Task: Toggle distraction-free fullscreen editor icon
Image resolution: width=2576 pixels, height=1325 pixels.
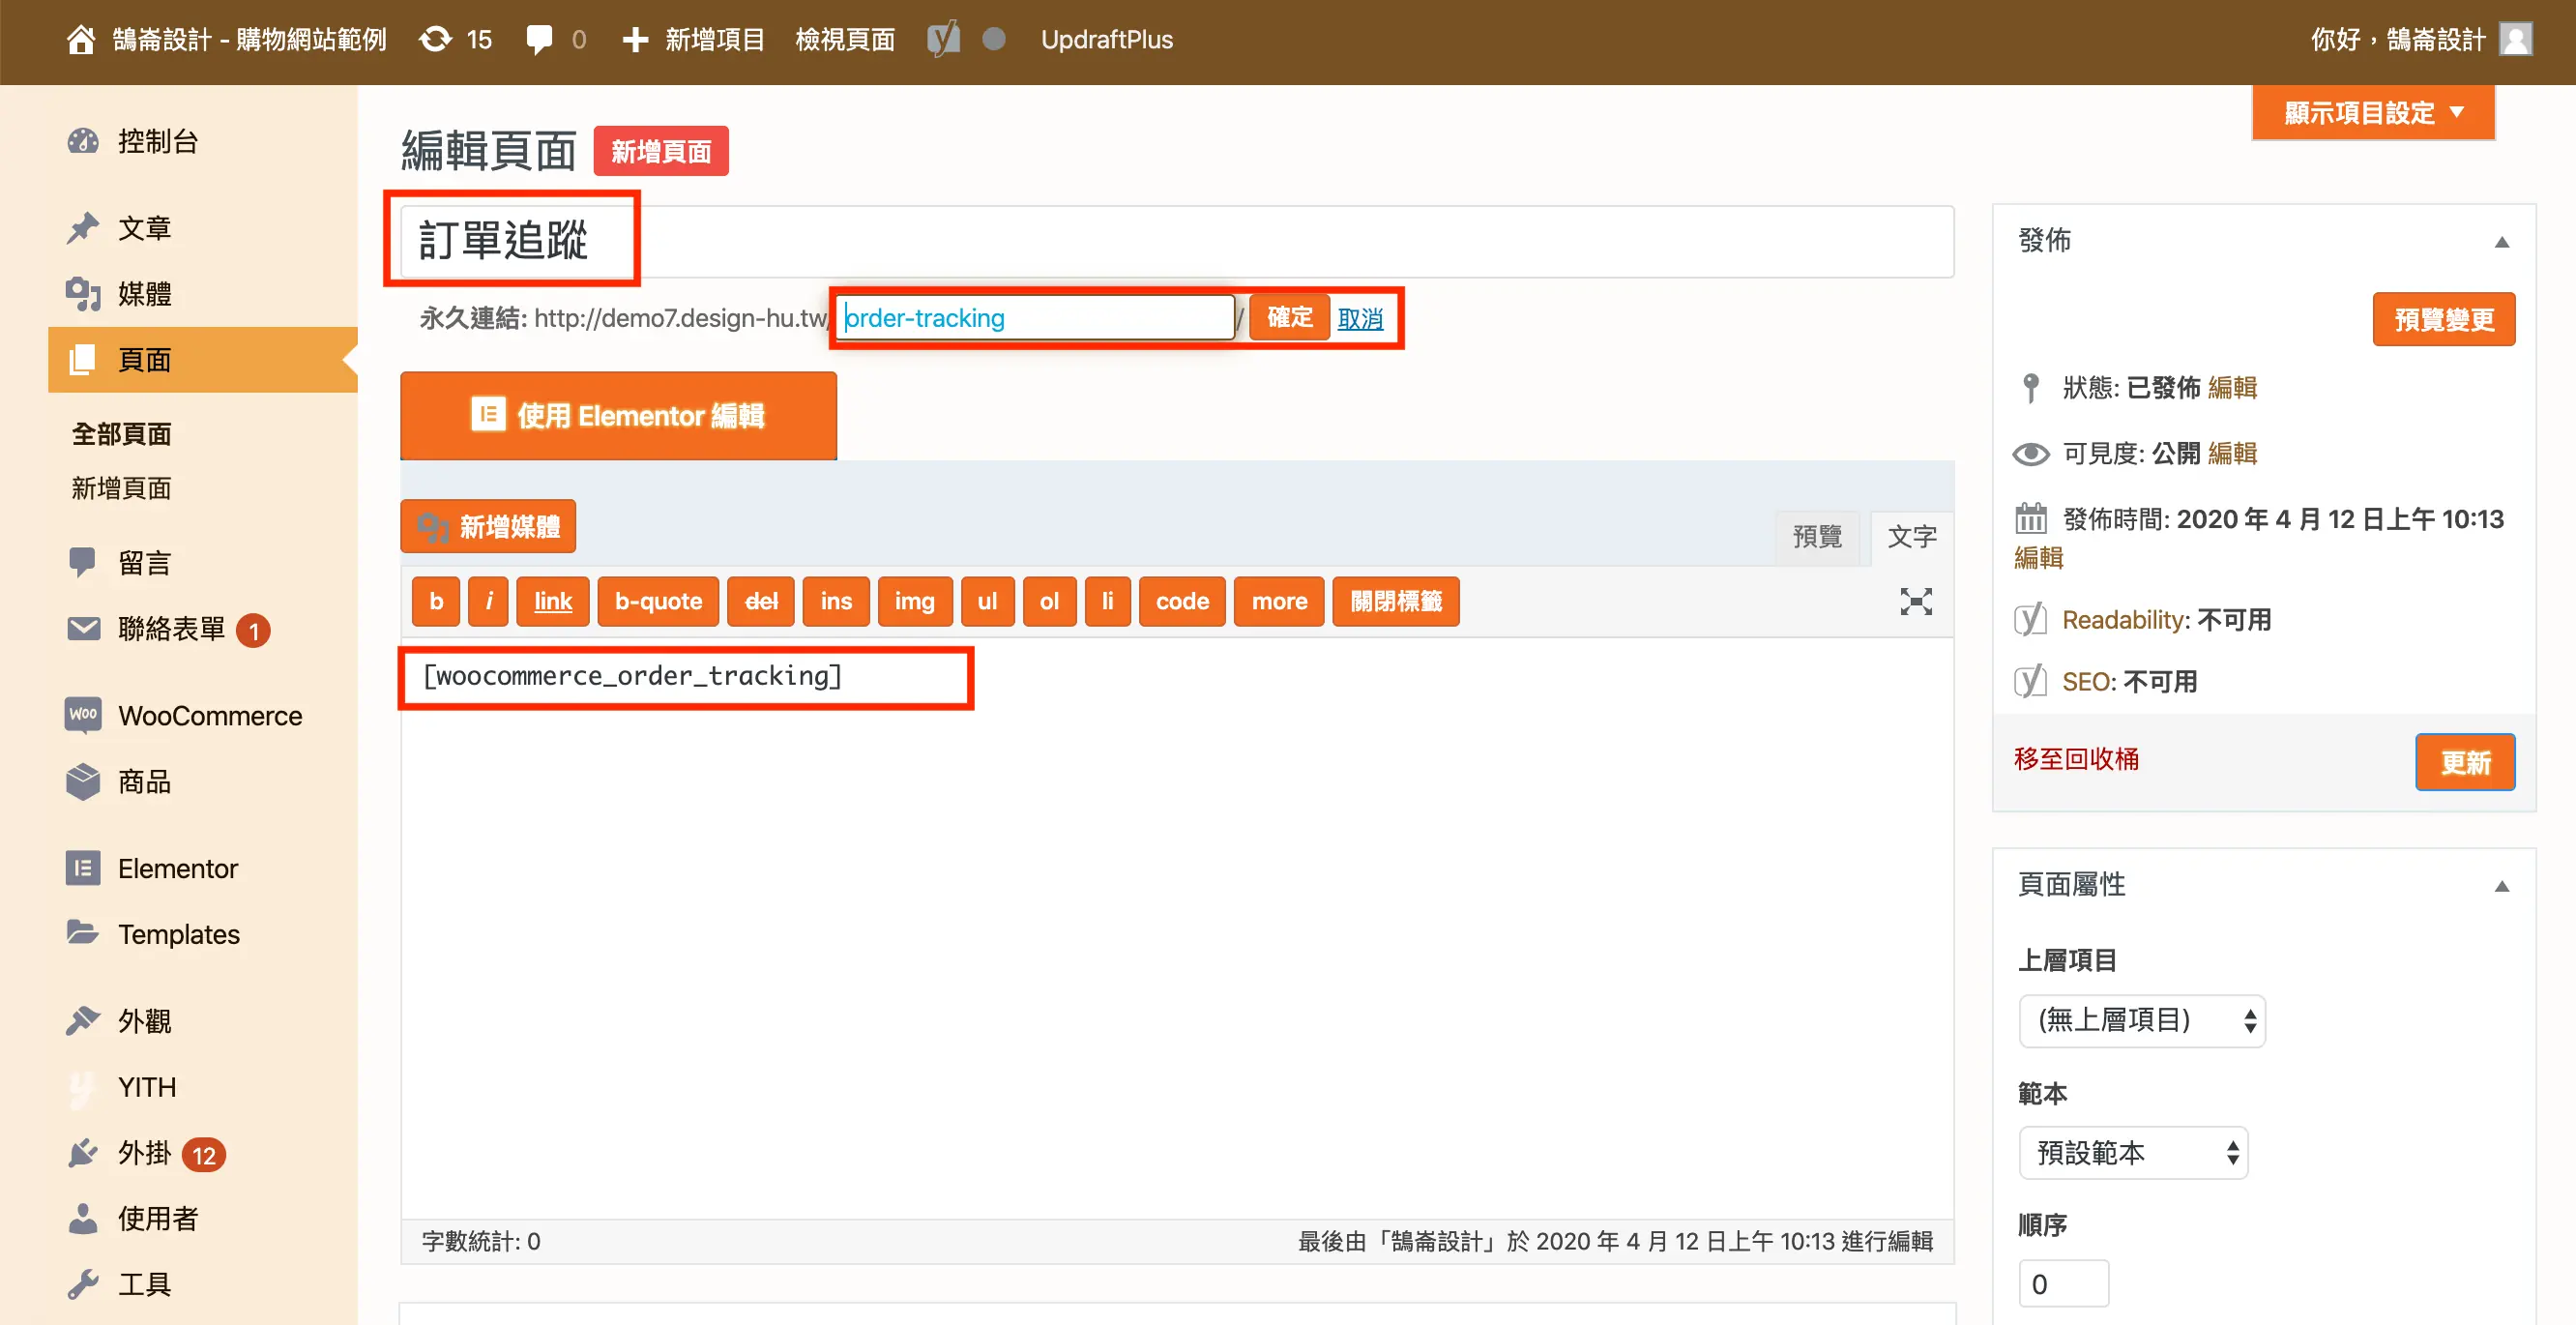Action: pos(1915,601)
